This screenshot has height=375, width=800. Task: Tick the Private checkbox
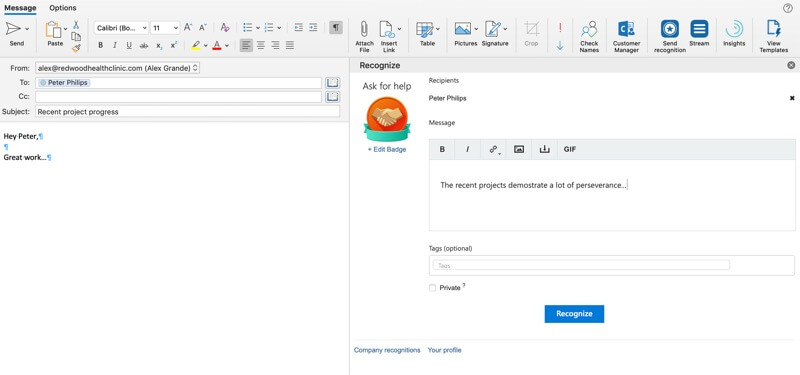(x=433, y=288)
